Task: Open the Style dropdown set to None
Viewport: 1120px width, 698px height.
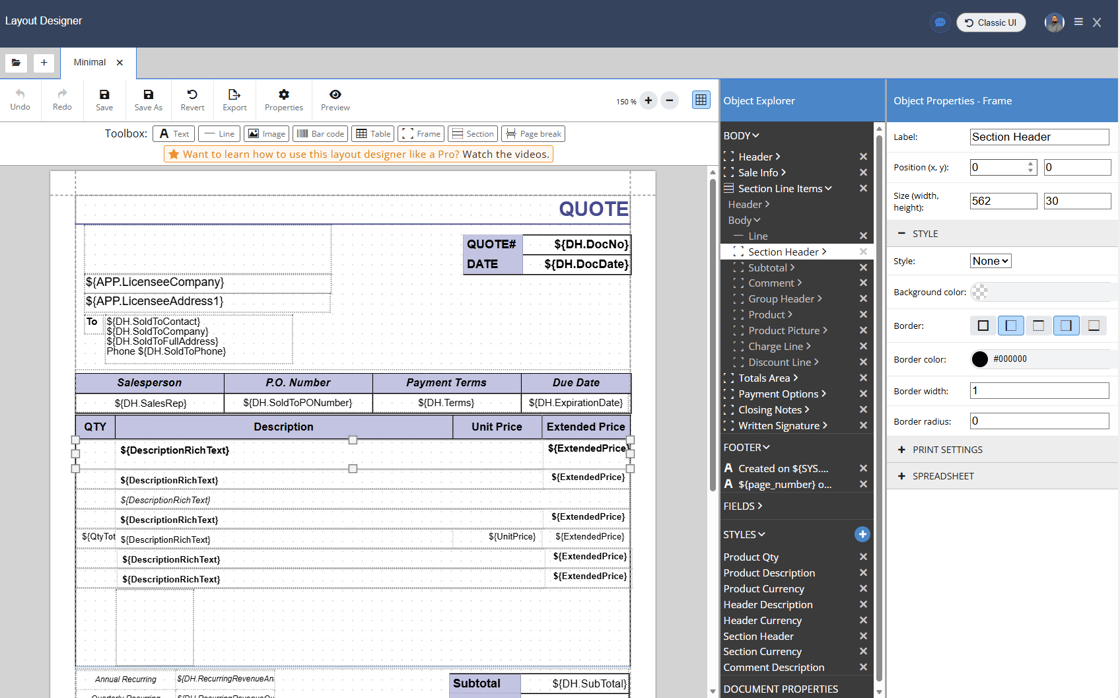Action: [x=990, y=261]
